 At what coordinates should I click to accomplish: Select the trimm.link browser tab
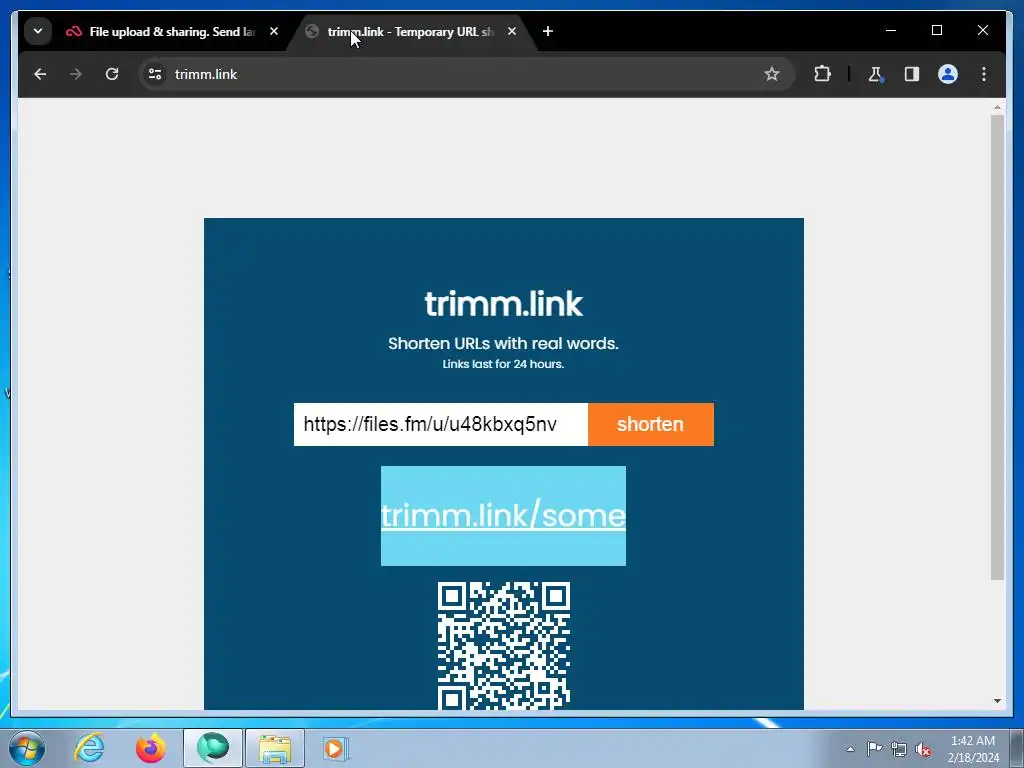pos(411,31)
